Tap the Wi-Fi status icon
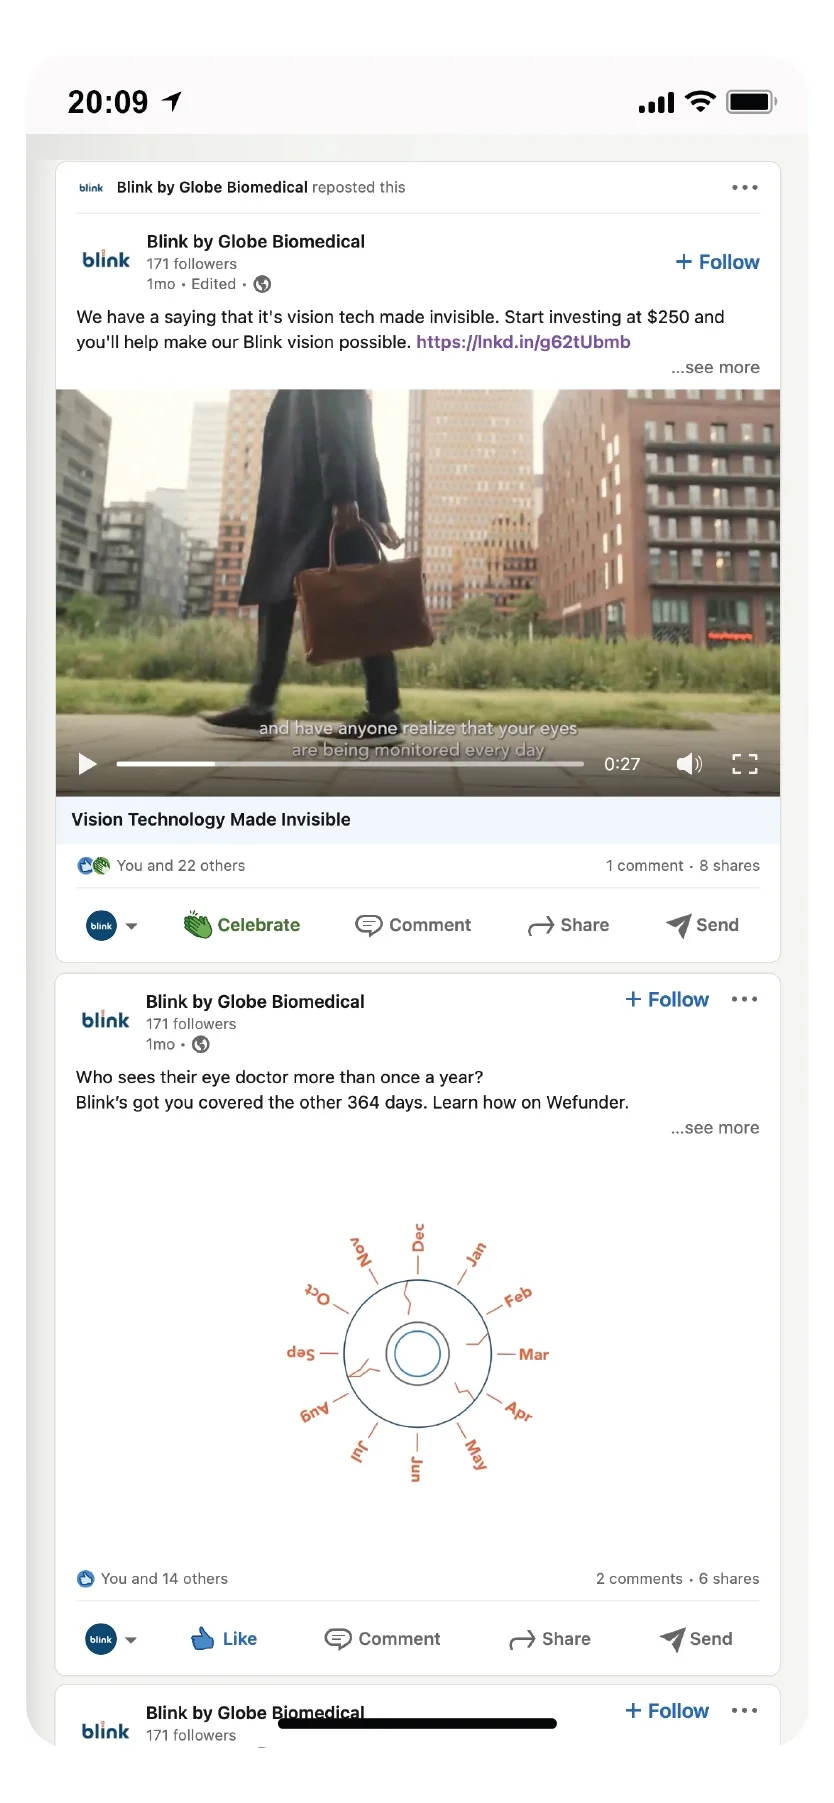The width and height of the screenshot is (834, 1803). pos(701,101)
